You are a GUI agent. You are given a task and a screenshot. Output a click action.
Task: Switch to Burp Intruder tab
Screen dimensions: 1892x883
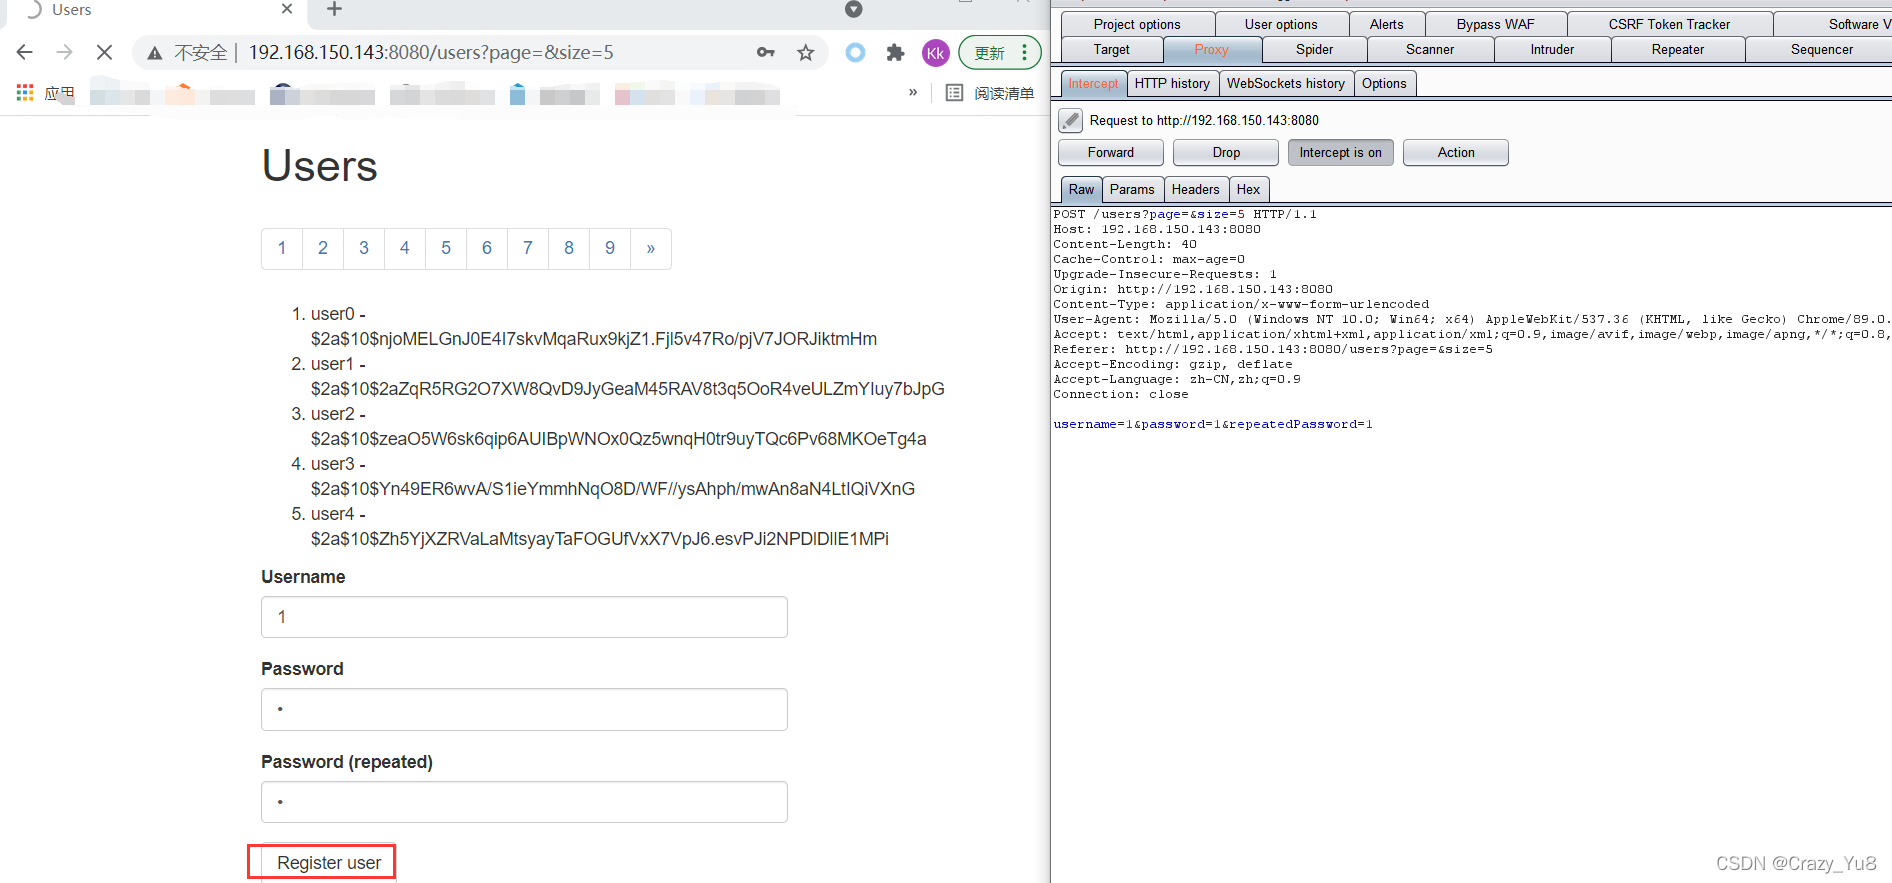pos(1552,49)
